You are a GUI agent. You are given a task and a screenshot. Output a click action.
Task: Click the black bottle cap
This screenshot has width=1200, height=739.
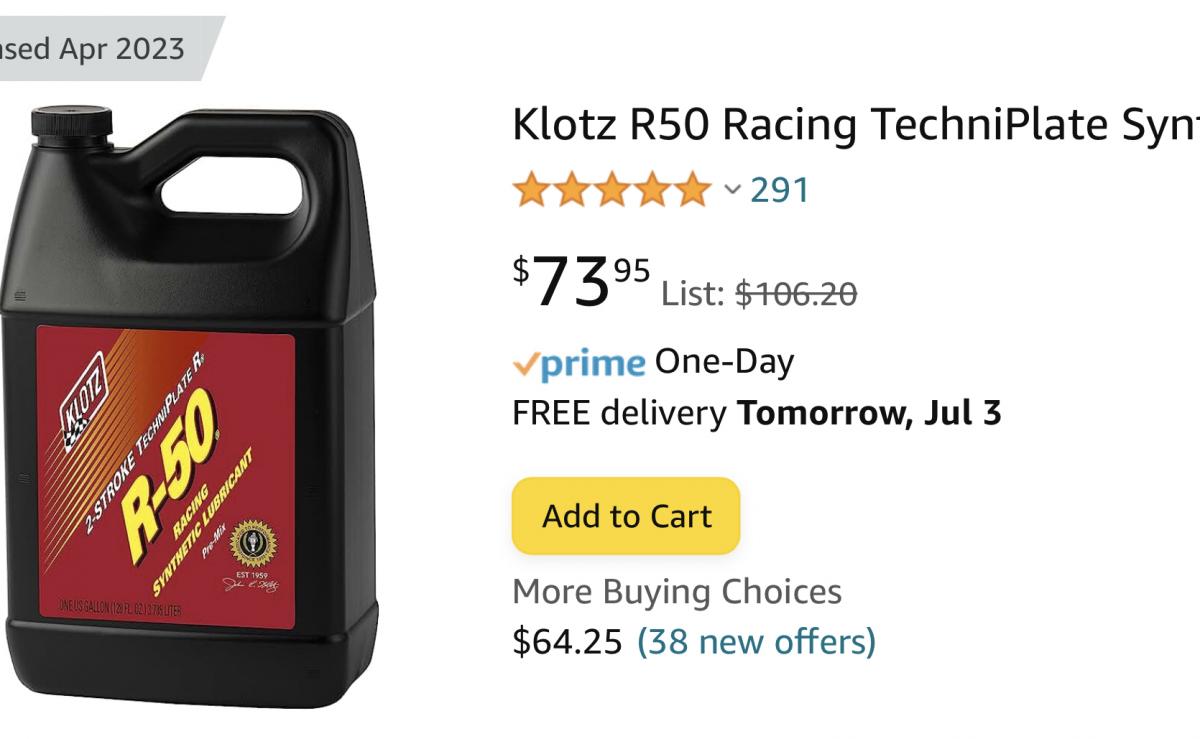(x=74, y=122)
